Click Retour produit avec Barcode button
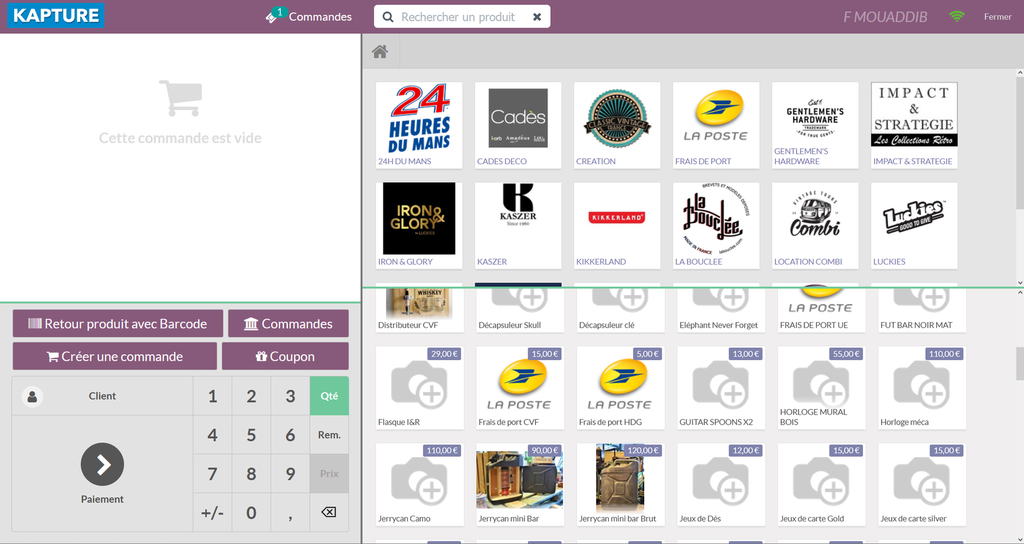Image resolution: width=1024 pixels, height=544 pixels. (x=118, y=323)
